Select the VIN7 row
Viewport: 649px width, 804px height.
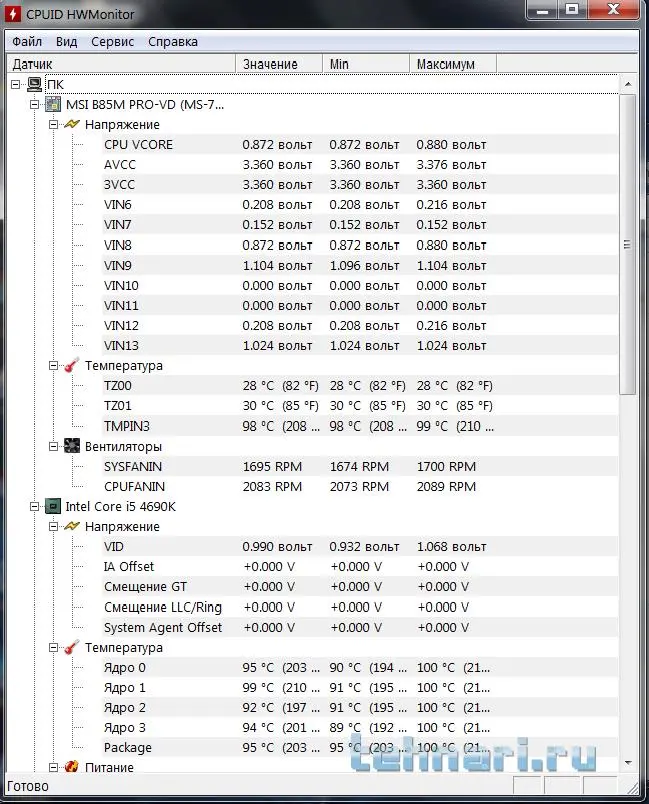(x=359, y=225)
